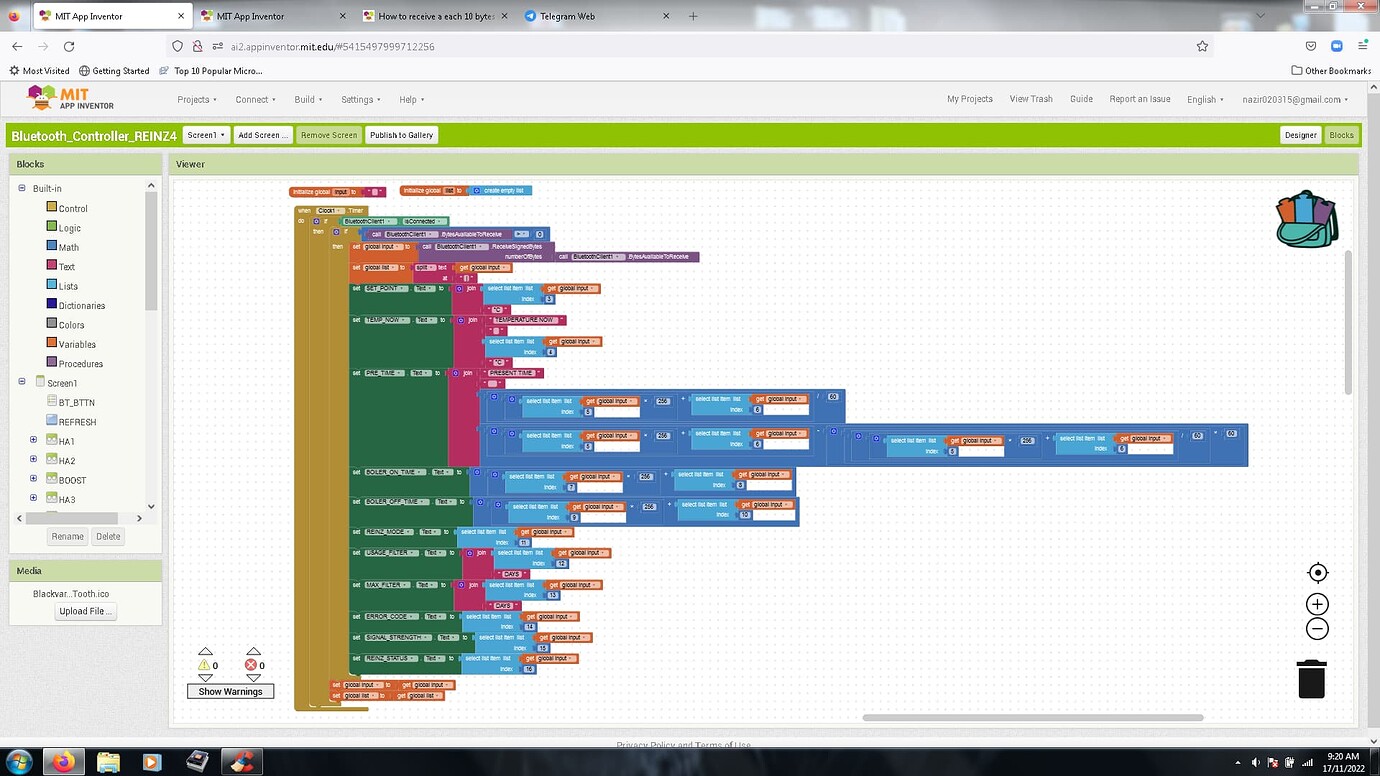
Task: Click the yellow warning triangle icon
Action: pyautogui.click(x=204, y=665)
